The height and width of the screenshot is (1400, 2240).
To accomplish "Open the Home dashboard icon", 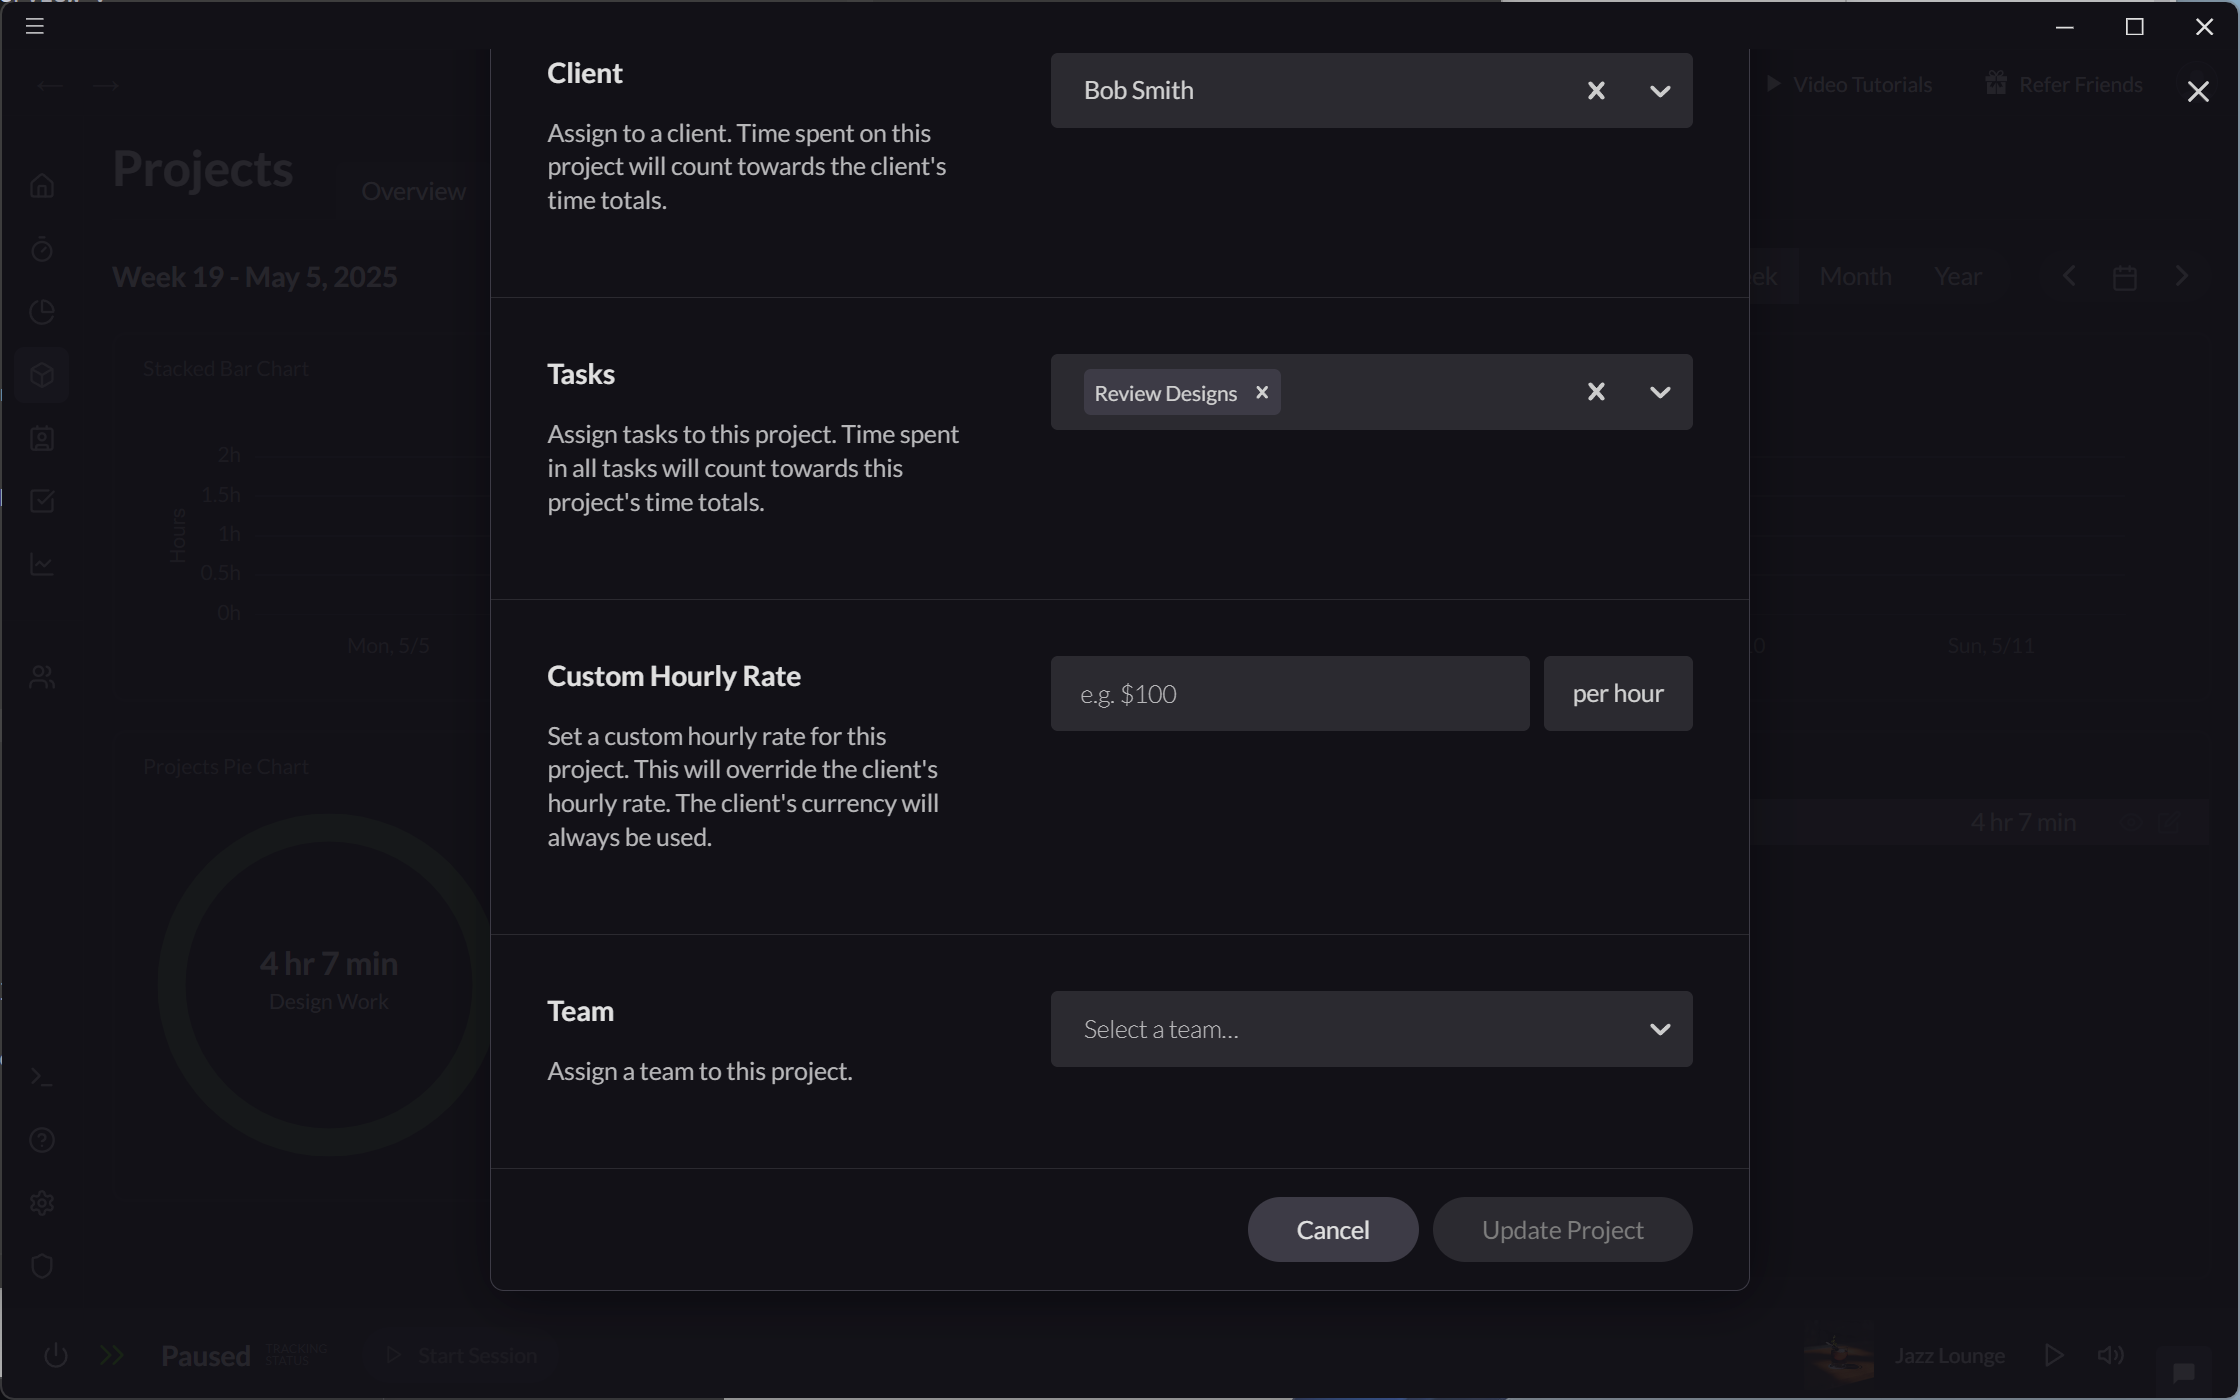I will point(41,186).
